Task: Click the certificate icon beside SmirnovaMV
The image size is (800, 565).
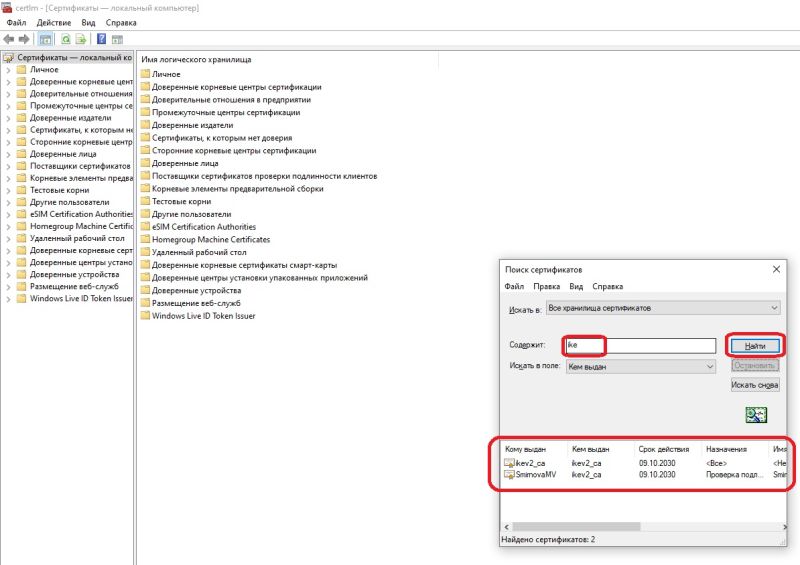Action: coord(509,475)
